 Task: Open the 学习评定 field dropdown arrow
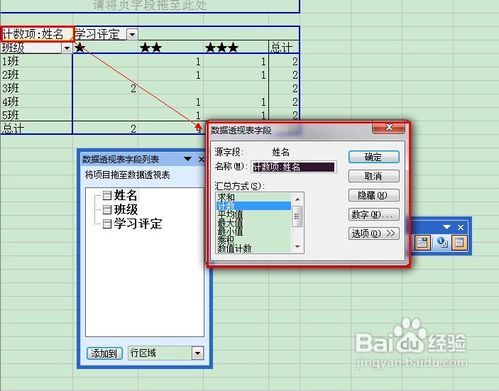click(132, 34)
